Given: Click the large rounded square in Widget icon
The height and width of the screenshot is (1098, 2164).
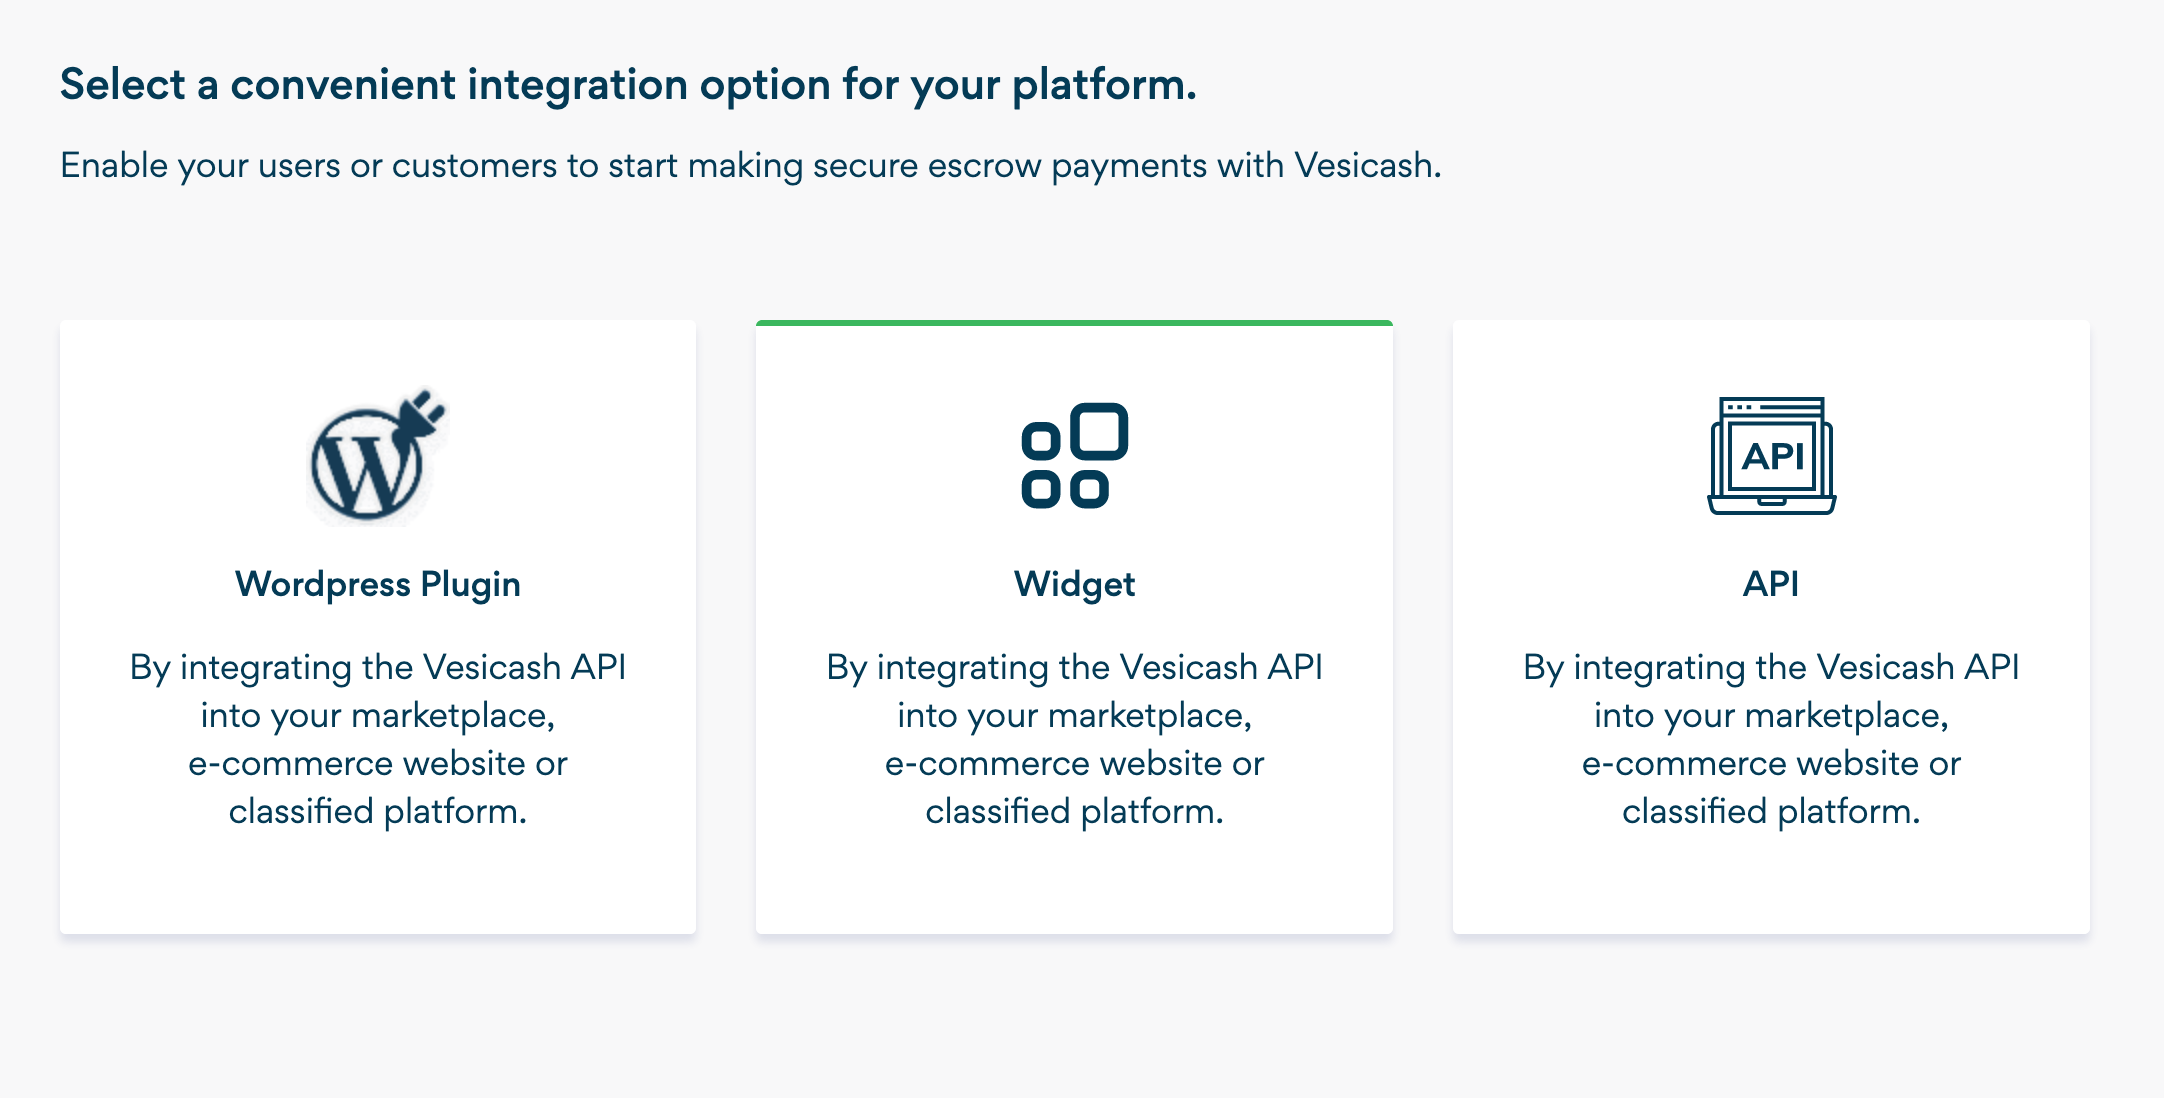Looking at the screenshot, I should [1099, 431].
